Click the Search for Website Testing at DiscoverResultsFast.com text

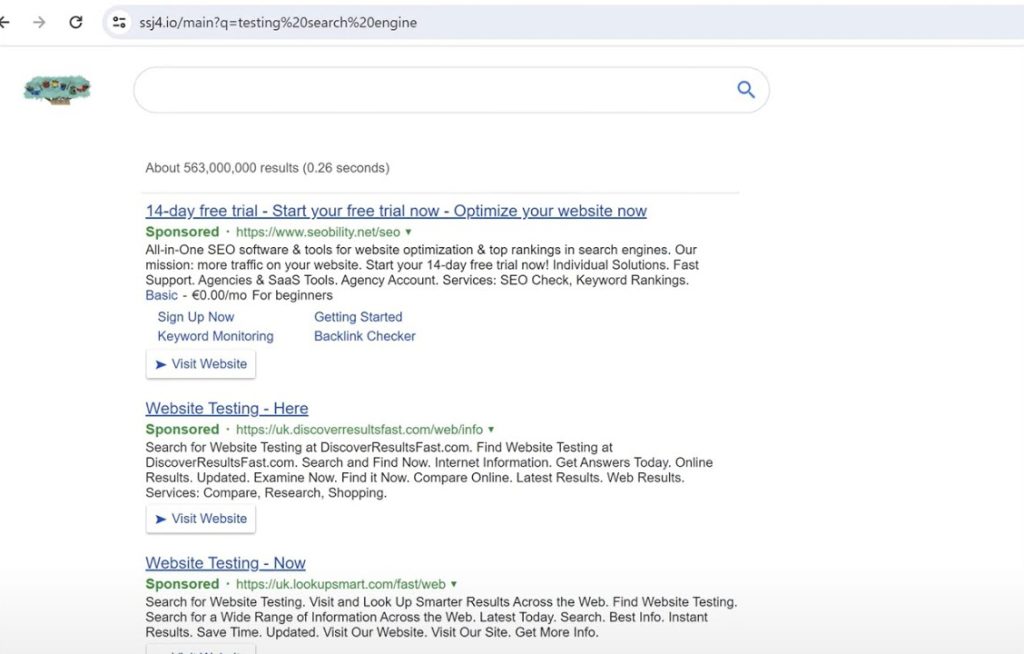[308, 448]
